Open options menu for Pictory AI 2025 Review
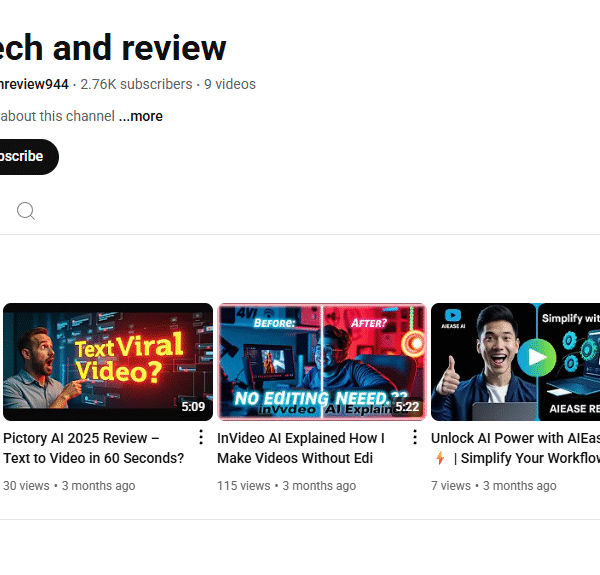The width and height of the screenshot is (600, 575). 201,437
